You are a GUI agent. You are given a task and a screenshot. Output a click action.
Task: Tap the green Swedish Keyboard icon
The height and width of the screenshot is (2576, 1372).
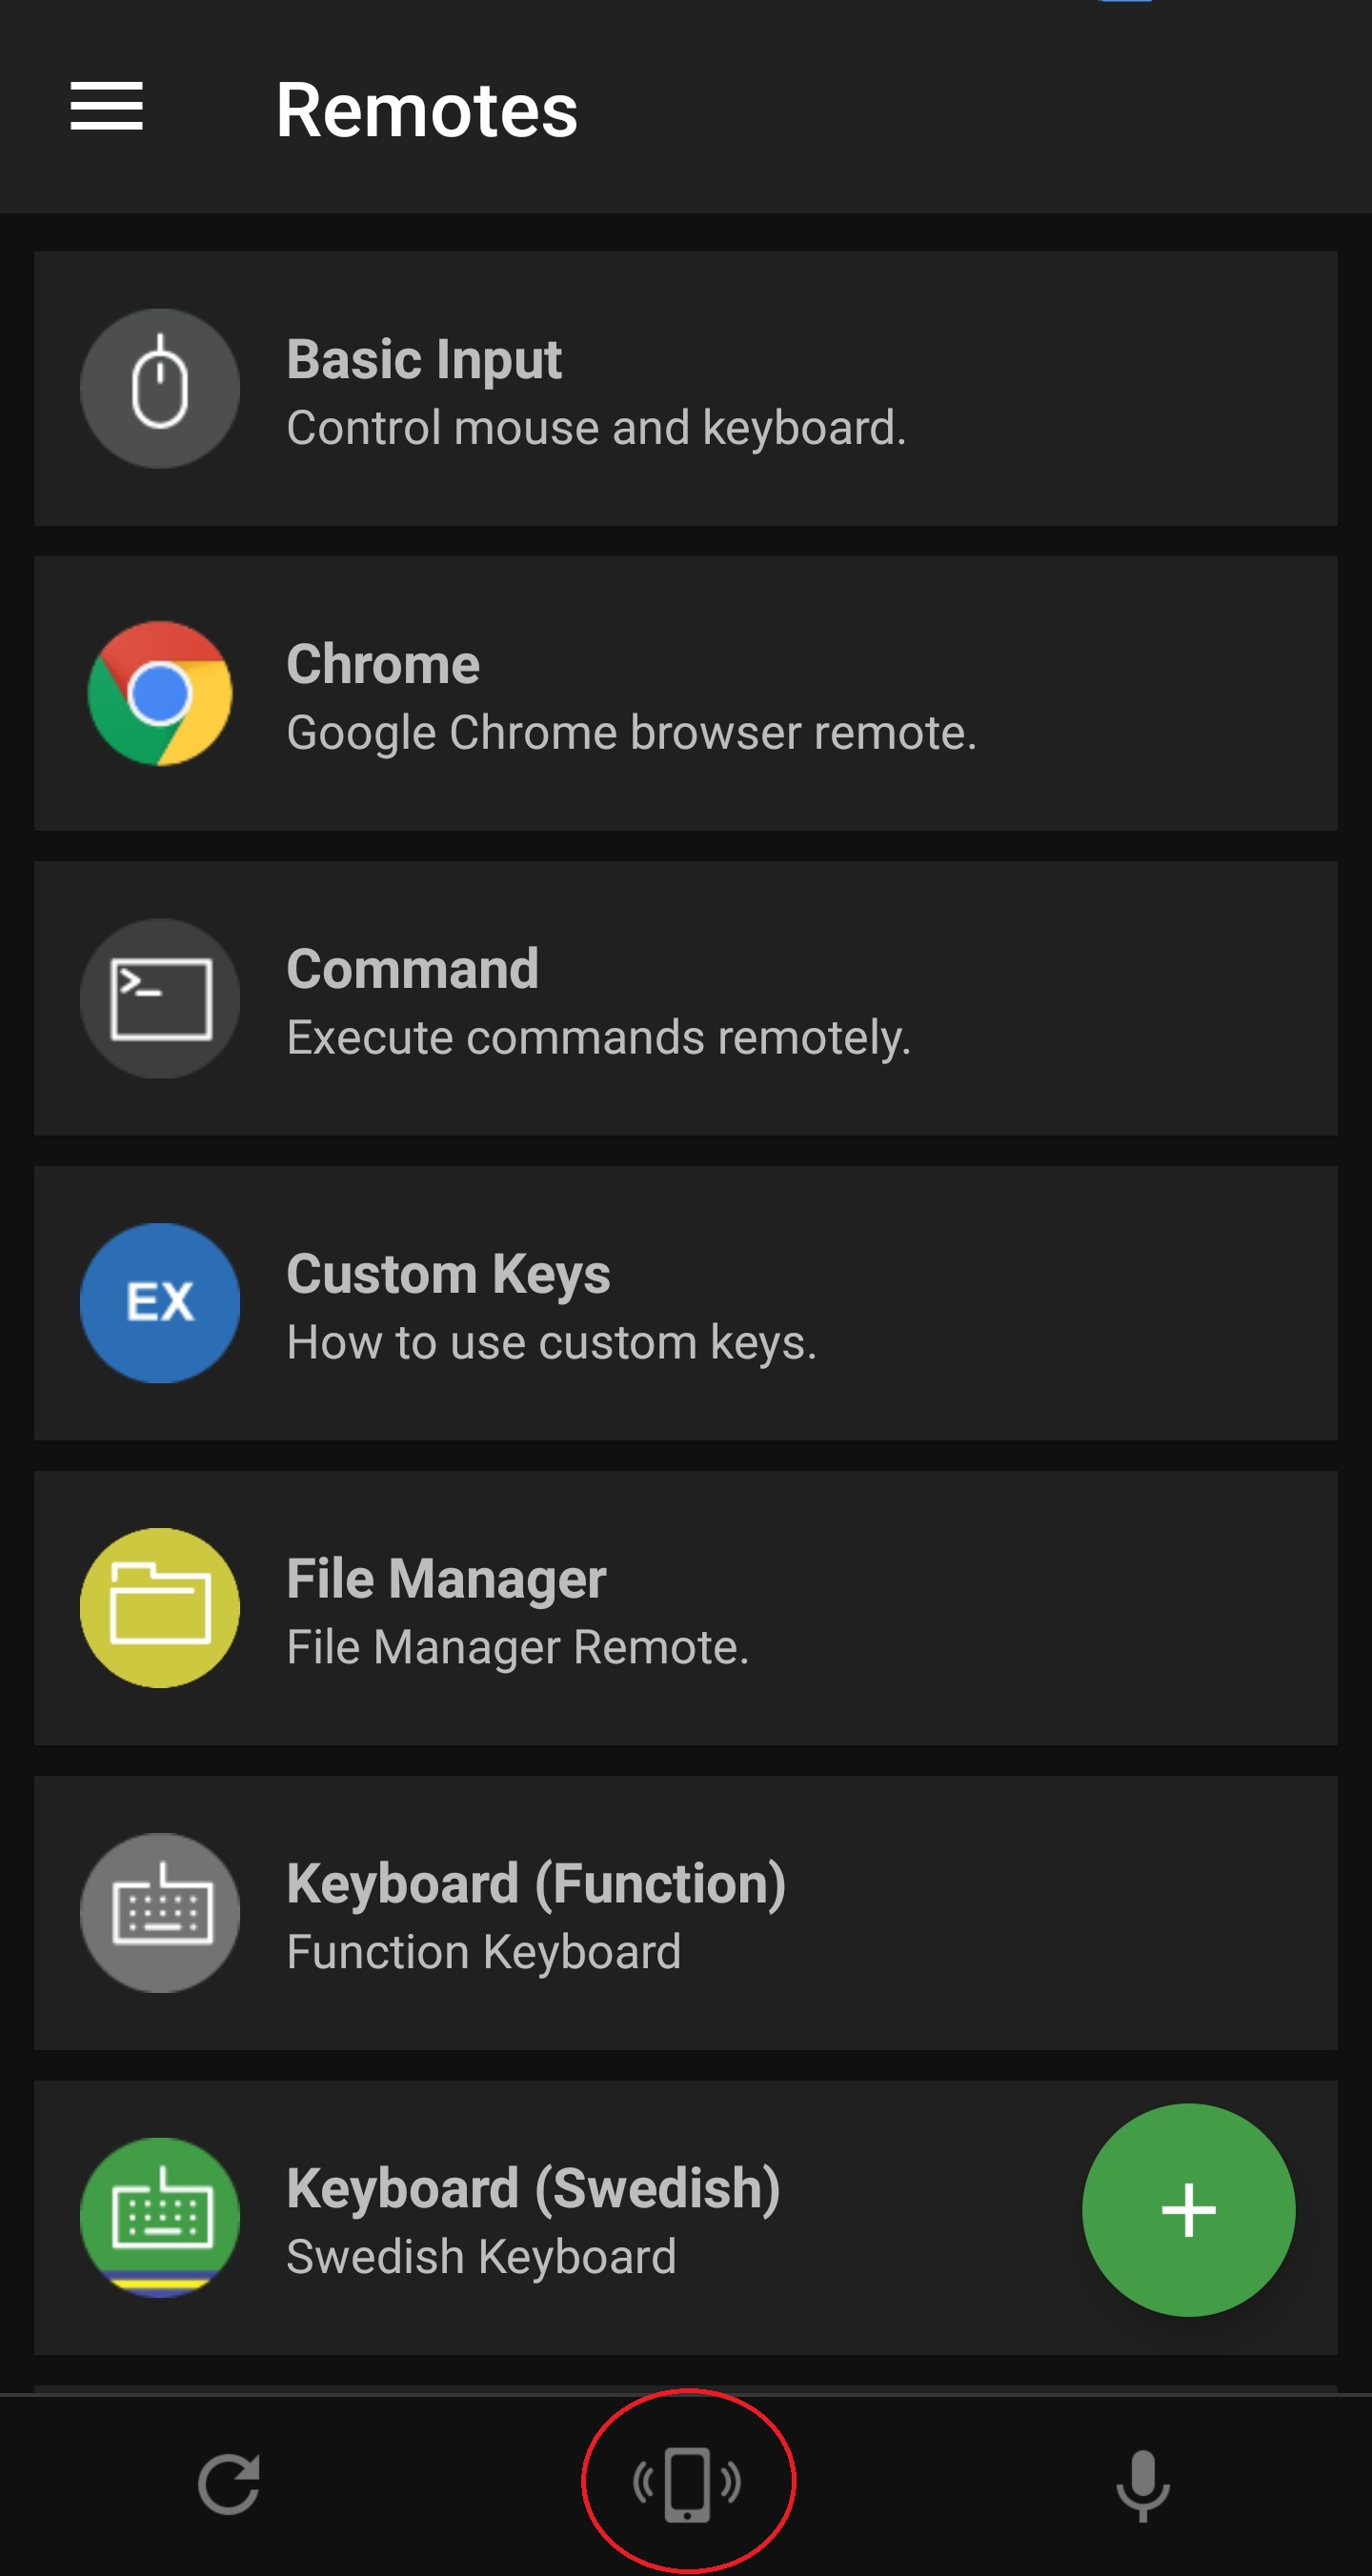click(x=160, y=2218)
